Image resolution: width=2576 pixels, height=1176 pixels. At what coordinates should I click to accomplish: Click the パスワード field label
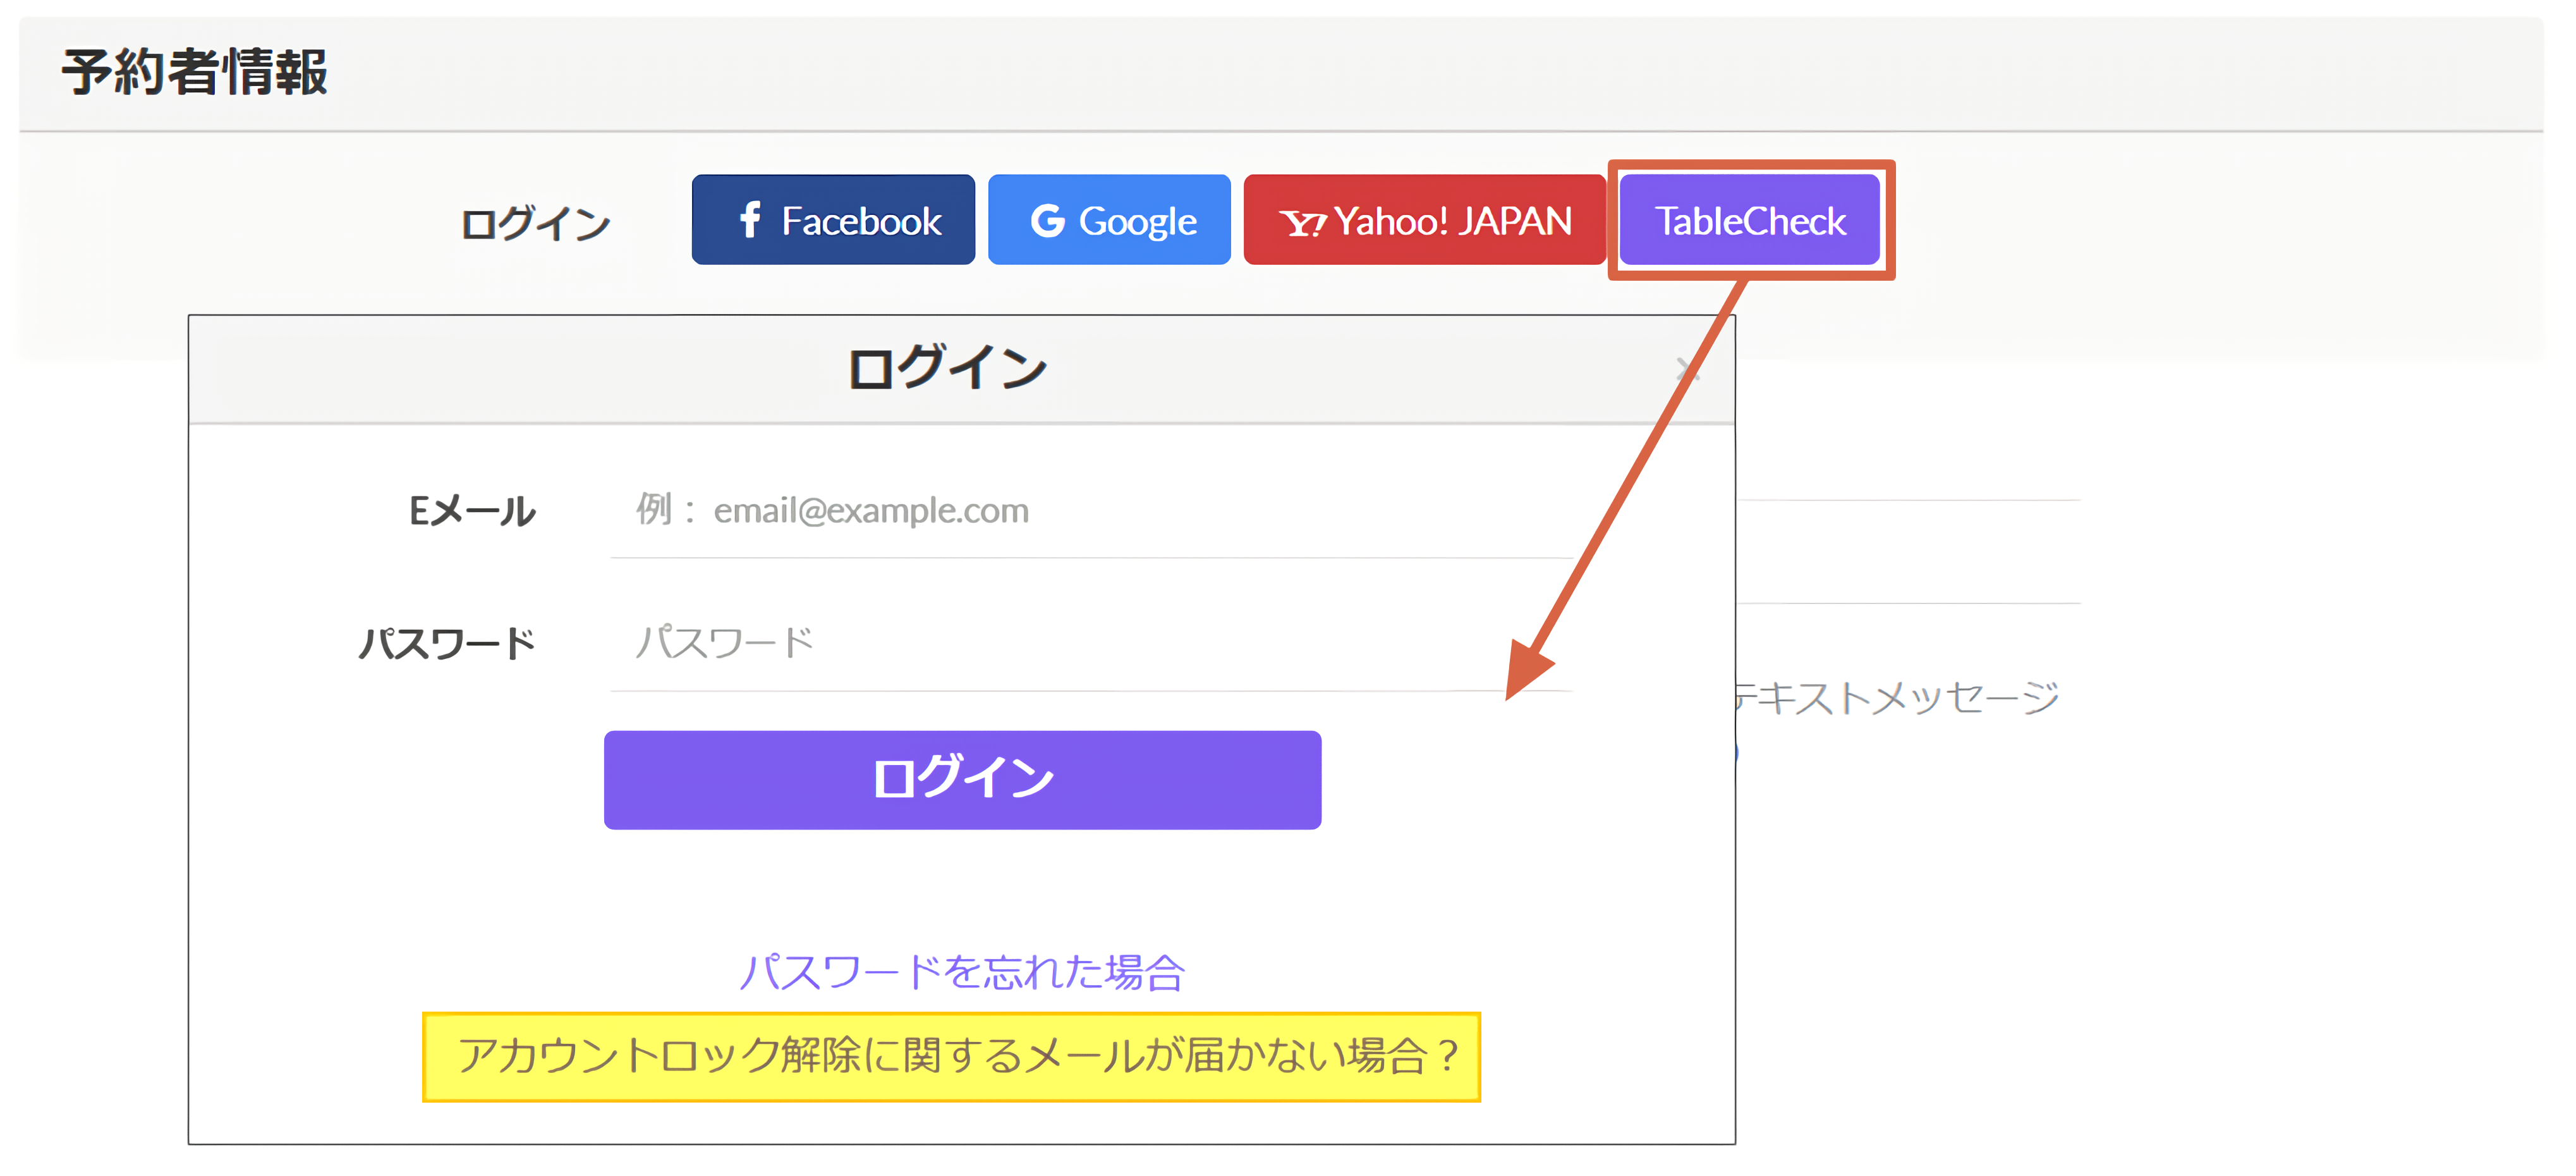coord(447,643)
